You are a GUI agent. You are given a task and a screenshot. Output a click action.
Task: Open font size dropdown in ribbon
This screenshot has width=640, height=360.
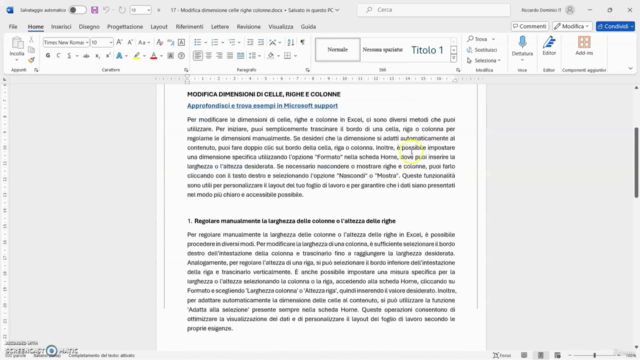click(111, 42)
